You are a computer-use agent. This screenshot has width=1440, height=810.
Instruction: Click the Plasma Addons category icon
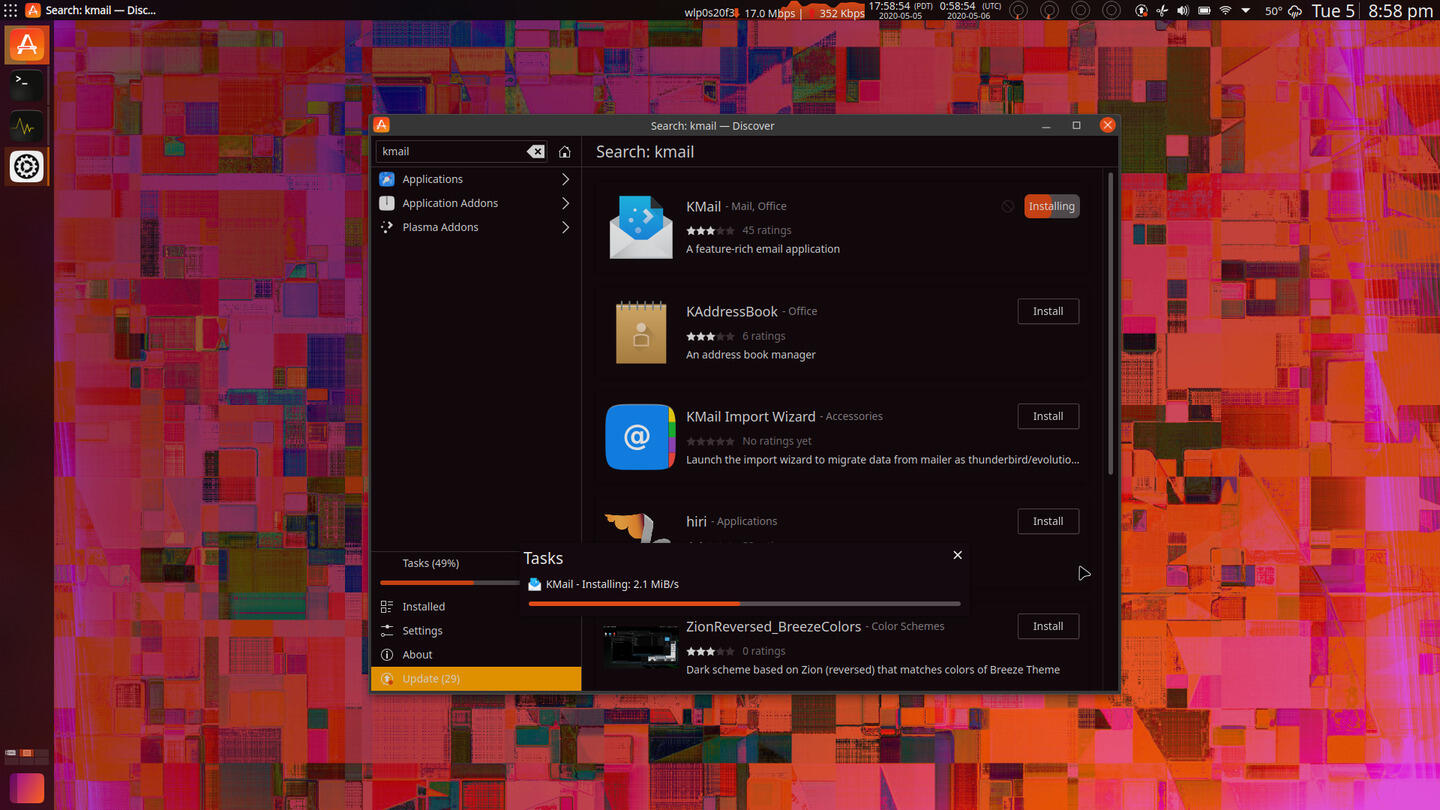pos(387,227)
